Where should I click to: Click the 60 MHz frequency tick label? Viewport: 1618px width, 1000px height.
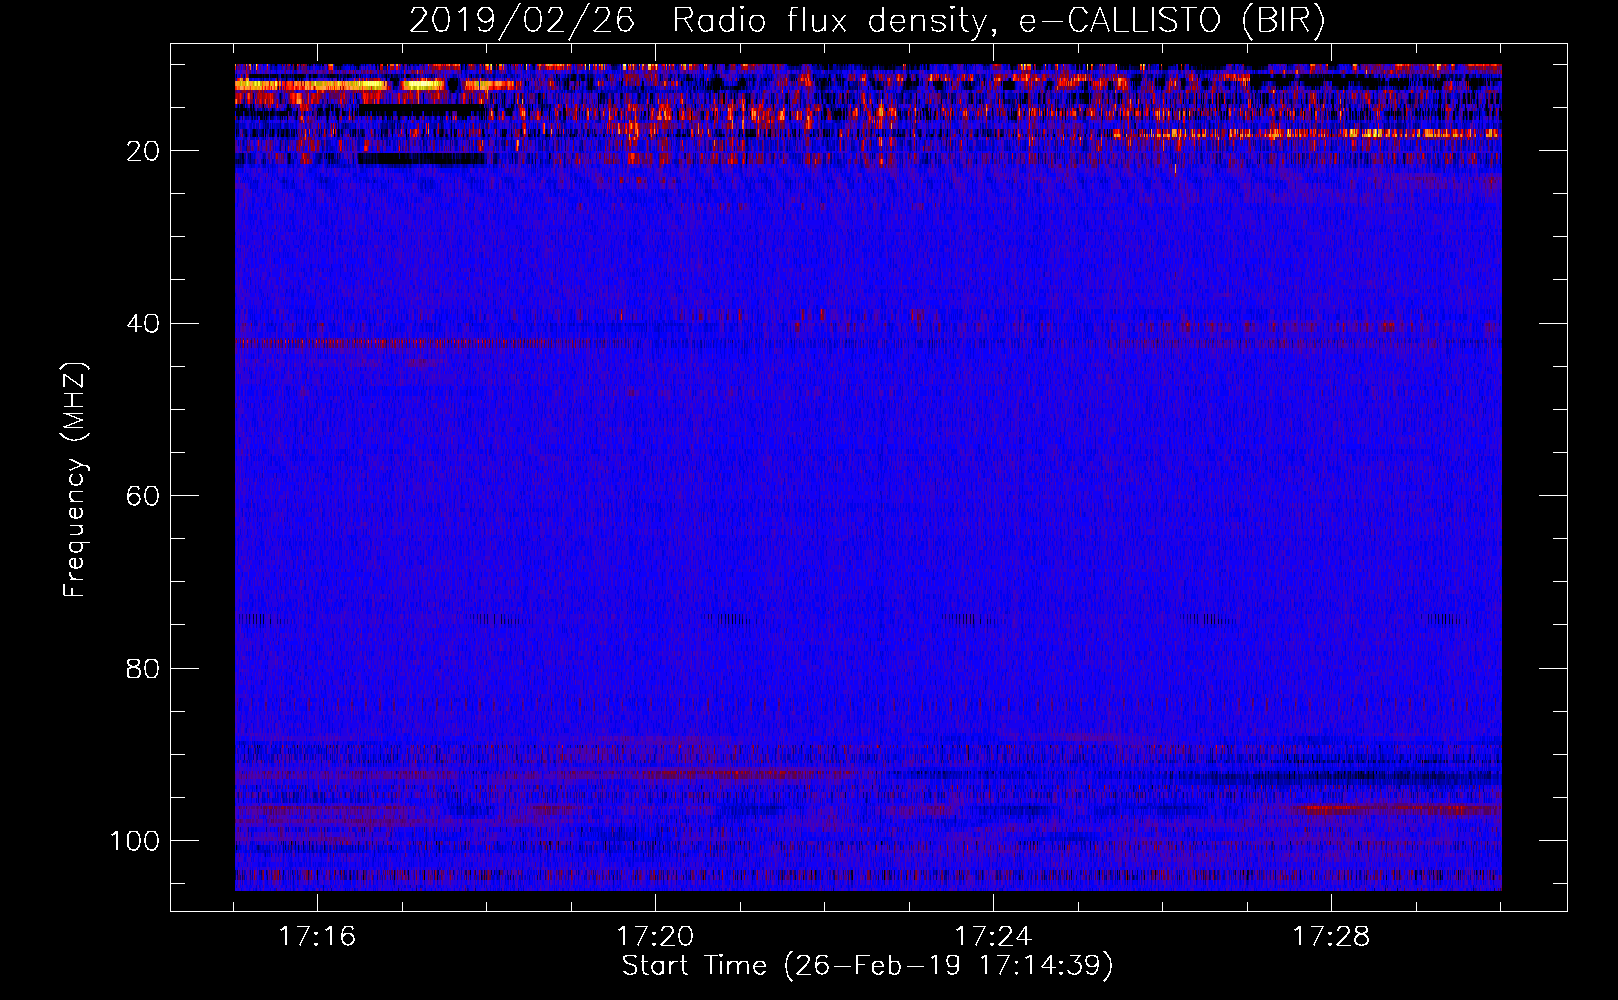click(x=143, y=496)
